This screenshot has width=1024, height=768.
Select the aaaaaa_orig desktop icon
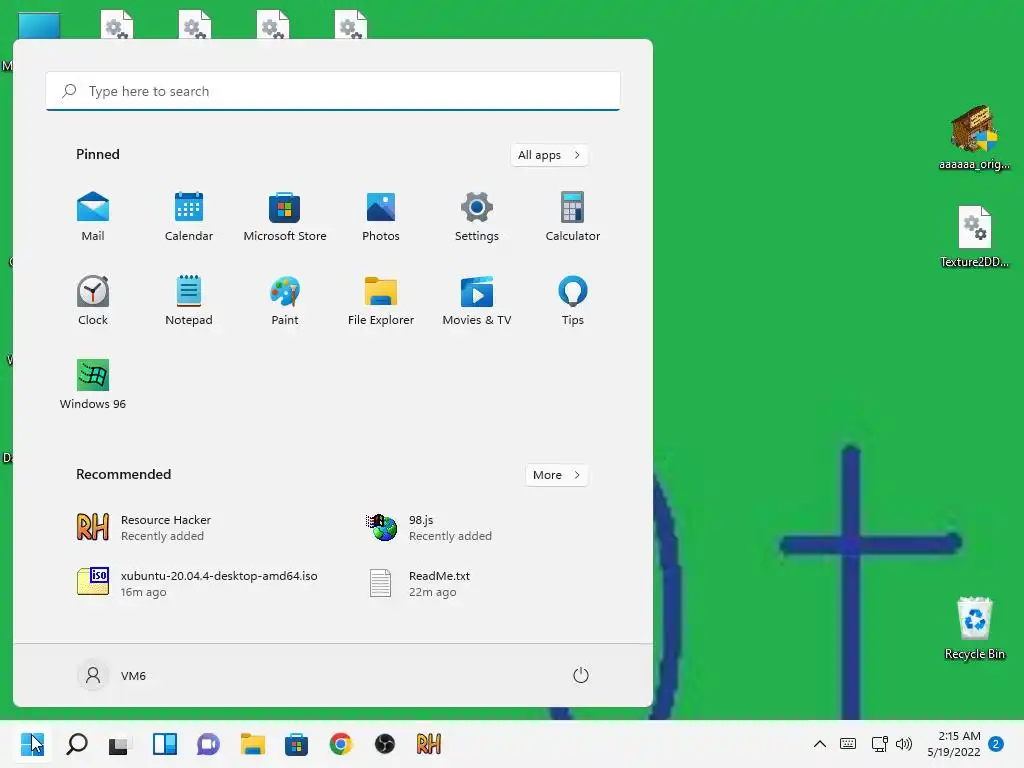[x=974, y=137]
